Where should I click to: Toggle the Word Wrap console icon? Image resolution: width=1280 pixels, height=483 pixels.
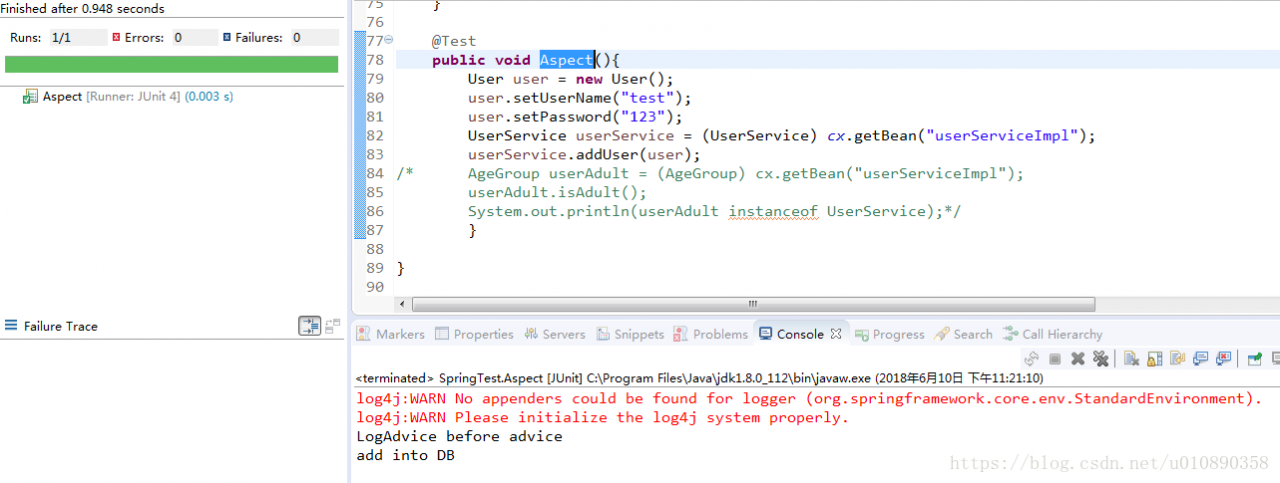[x=1177, y=358]
